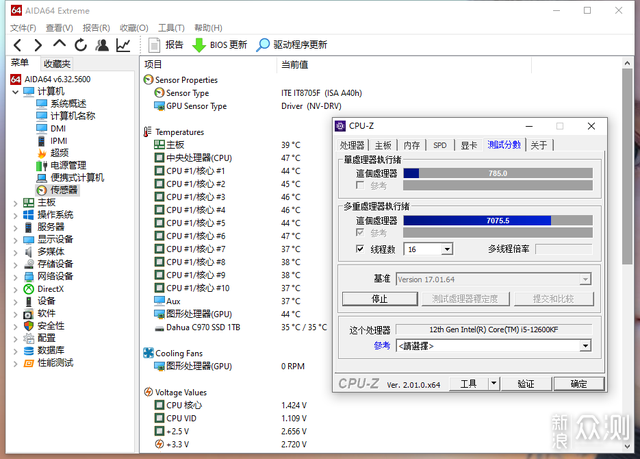Click the AIDA64 vertical scrollbar thumb
Screen dimensions: 640x459
627,166
